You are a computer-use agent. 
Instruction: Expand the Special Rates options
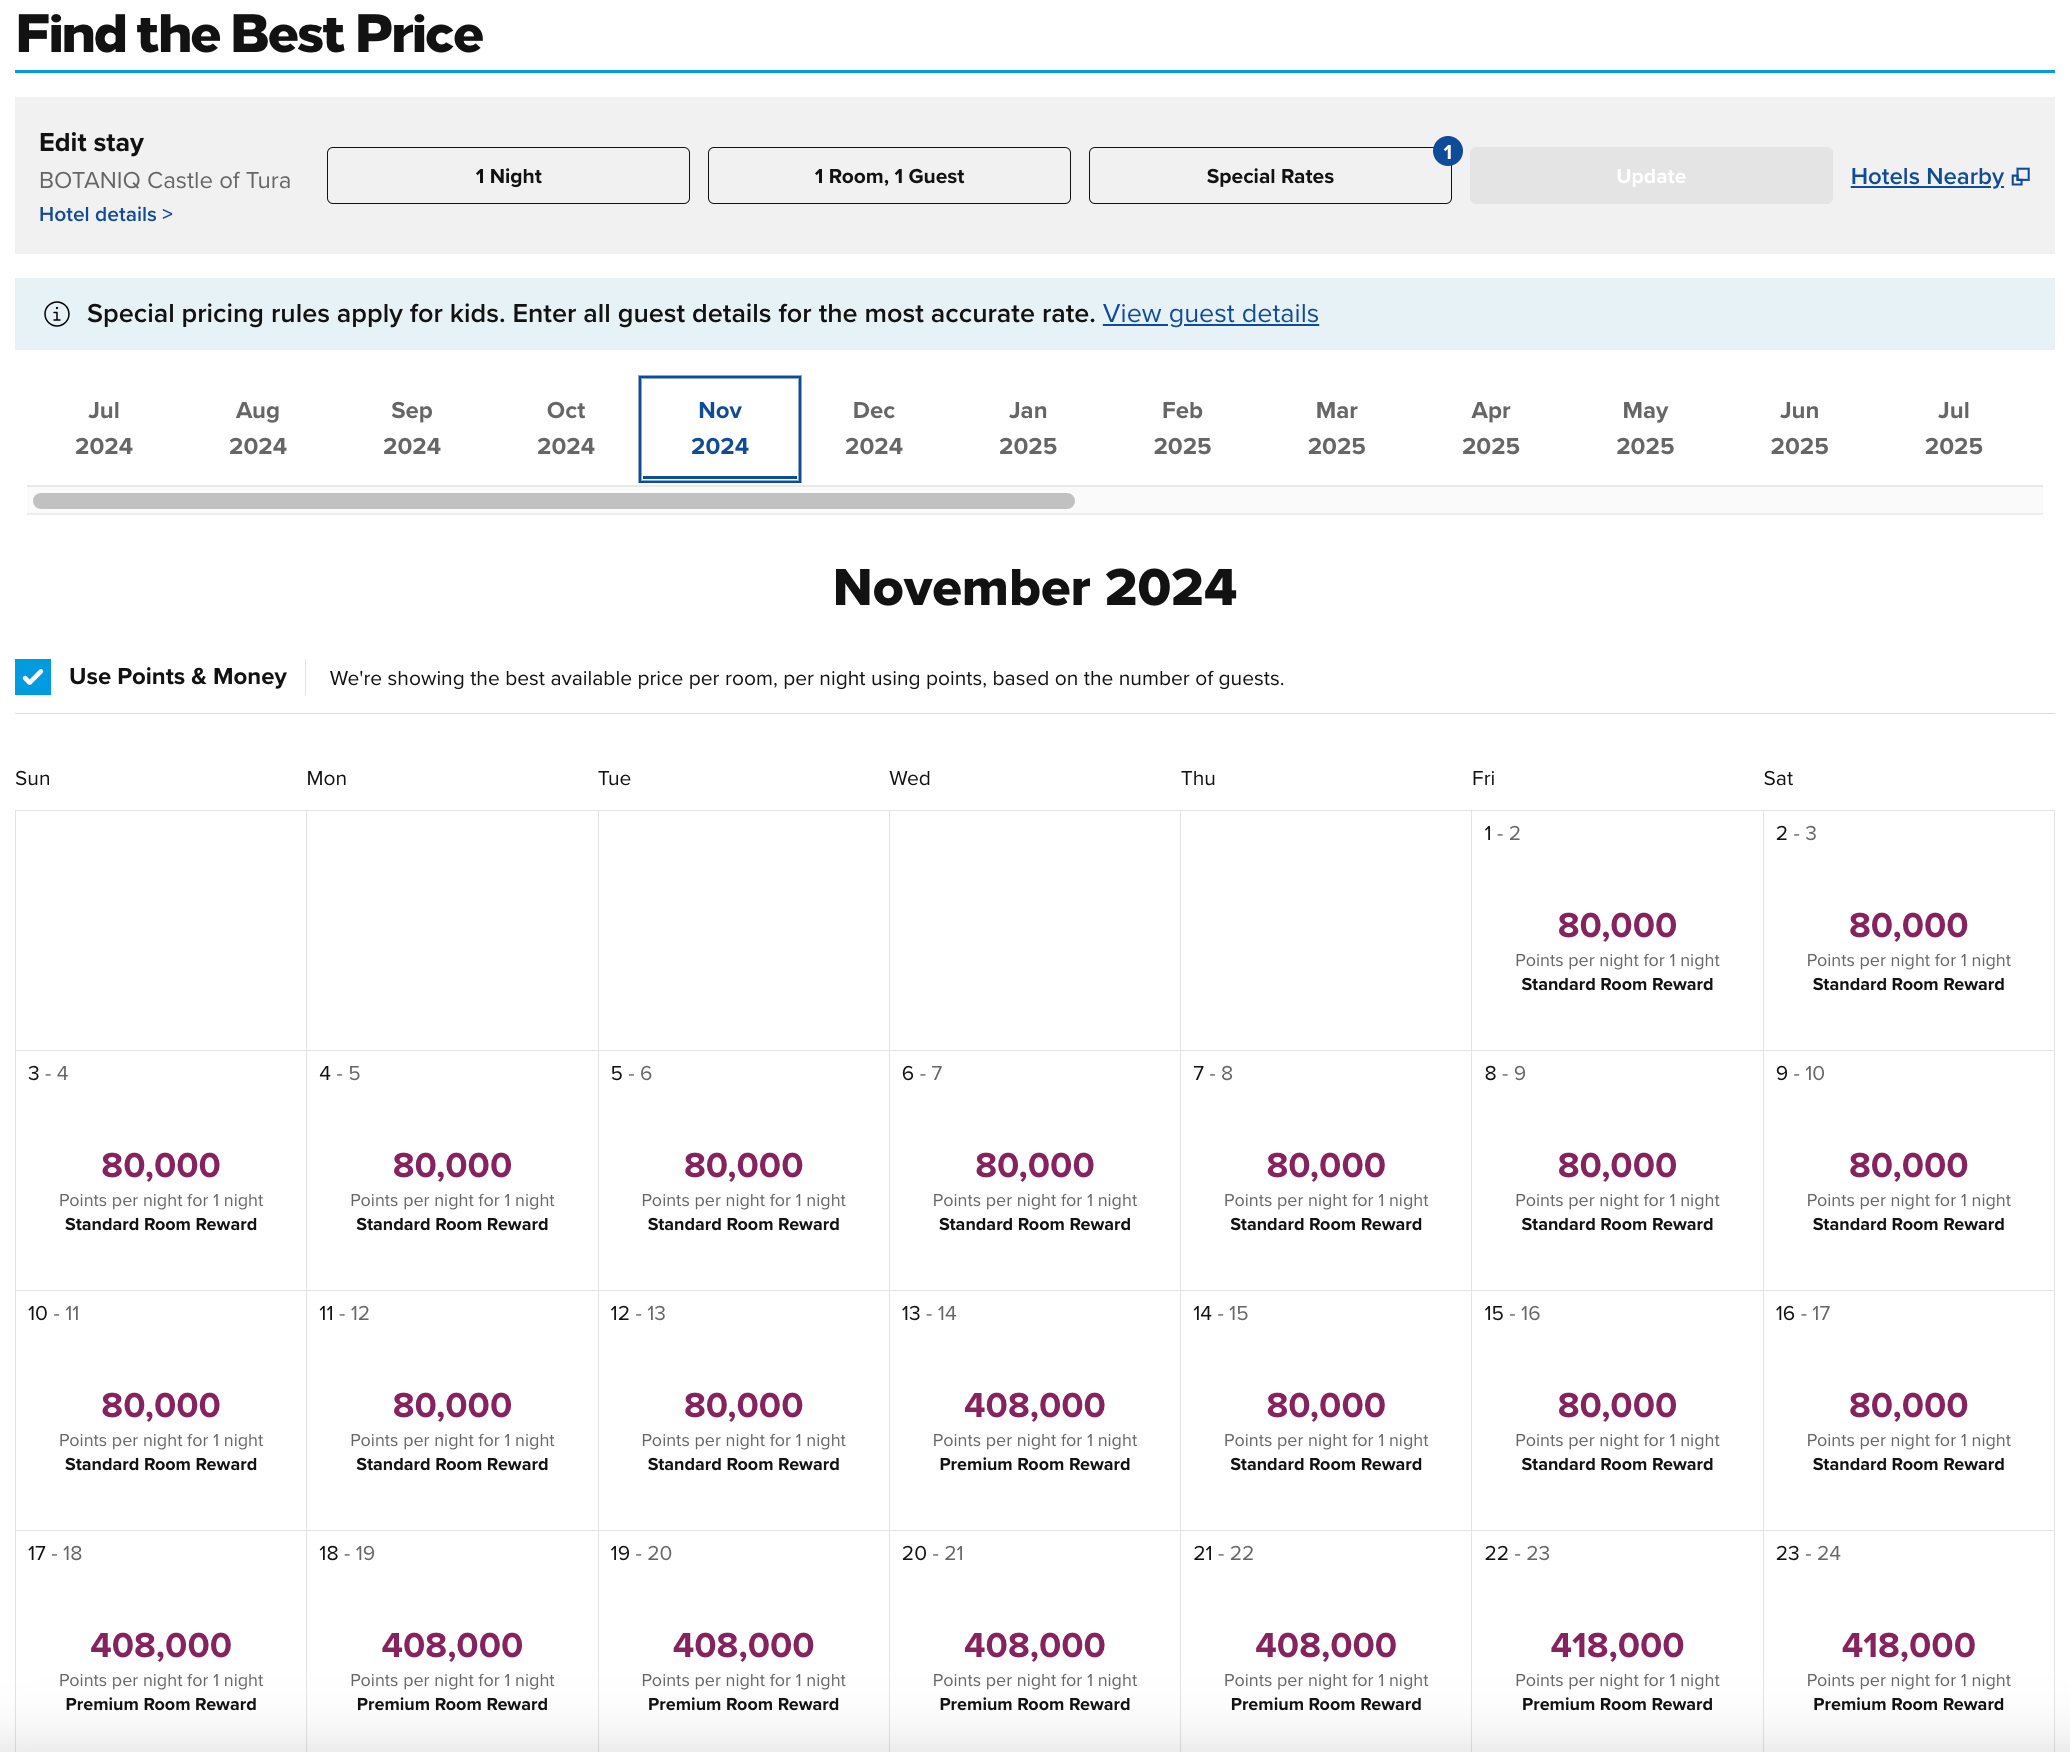pos(1269,176)
